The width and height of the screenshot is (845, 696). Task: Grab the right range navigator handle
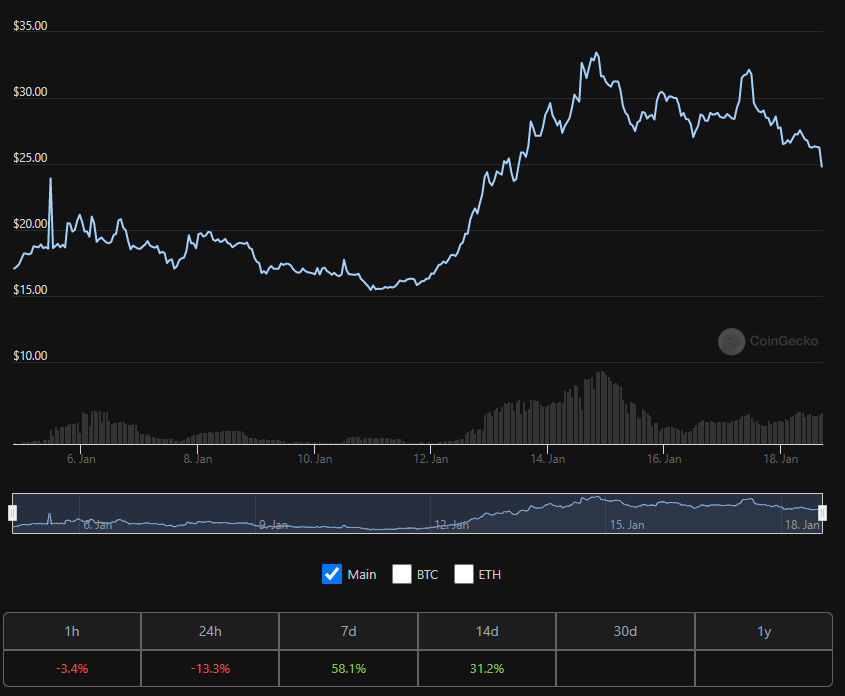click(x=822, y=513)
